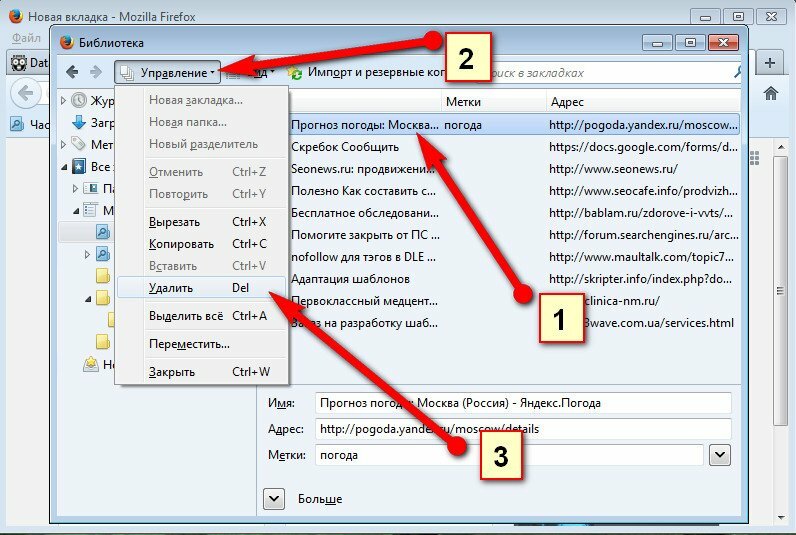
Task: Select Копировать menu entry
Action: (x=181, y=243)
